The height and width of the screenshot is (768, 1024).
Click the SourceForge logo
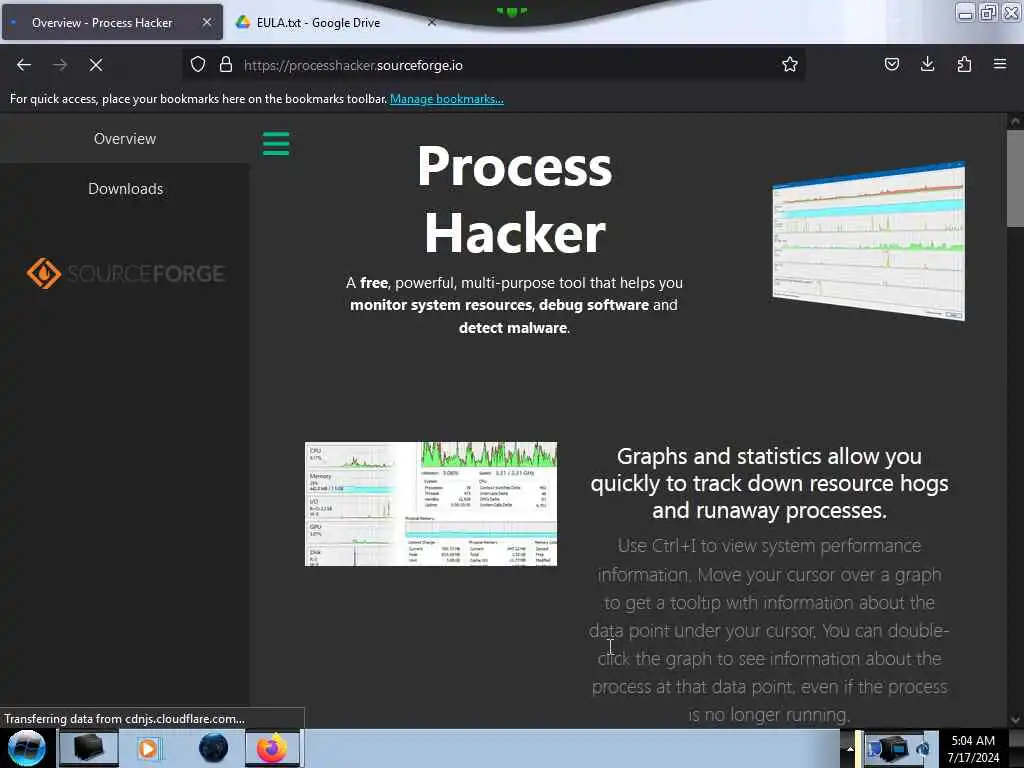coord(125,273)
